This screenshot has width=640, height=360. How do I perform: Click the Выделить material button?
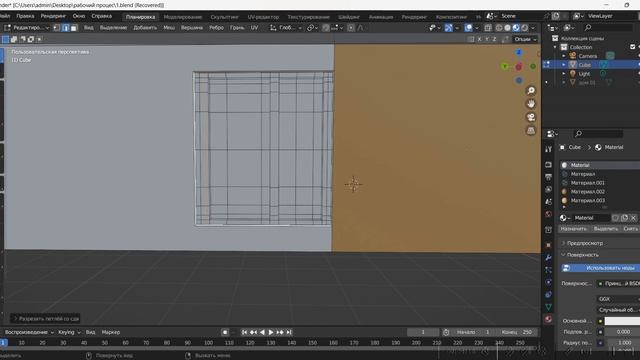(x=606, y=229)
